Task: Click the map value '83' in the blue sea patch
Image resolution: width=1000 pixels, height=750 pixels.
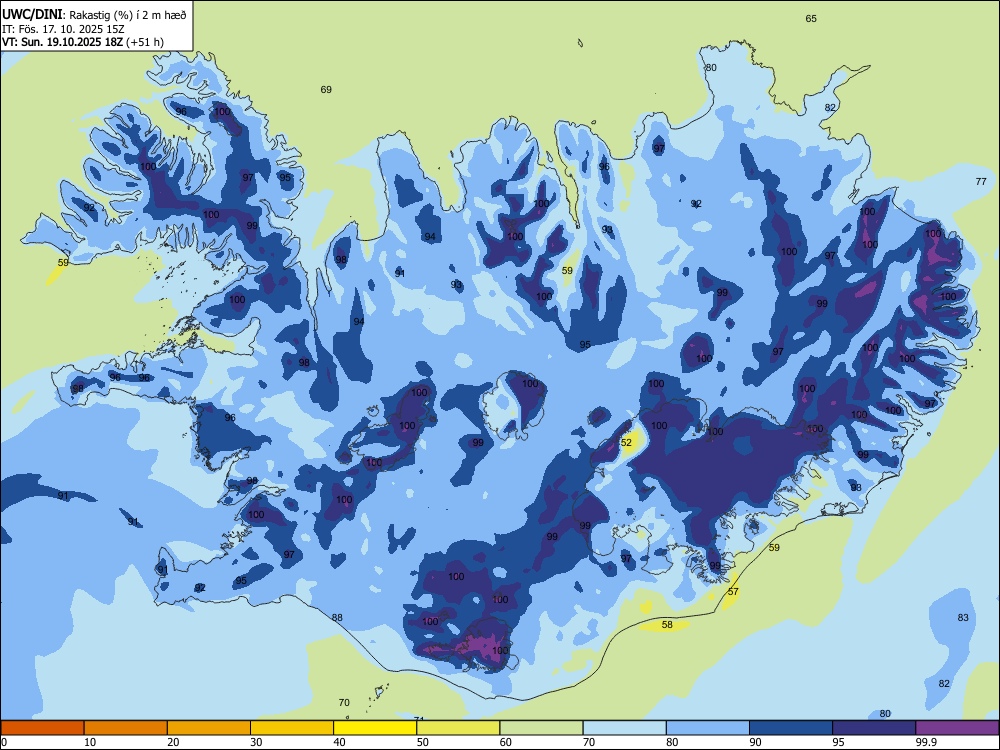Action: click(963, 617)
